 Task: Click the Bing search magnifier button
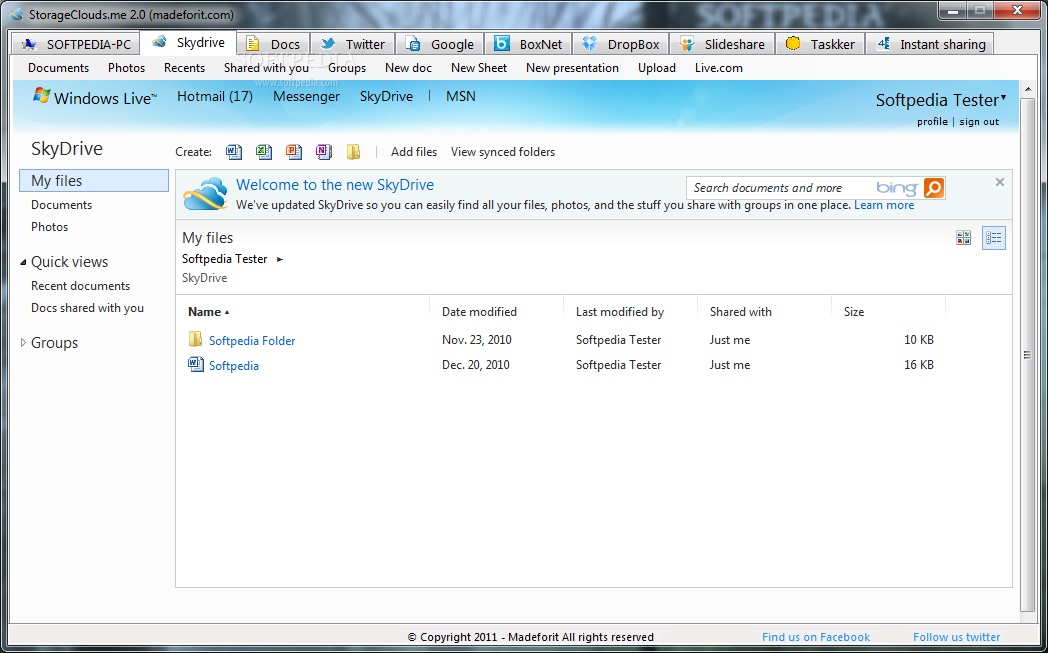[934, 188]
